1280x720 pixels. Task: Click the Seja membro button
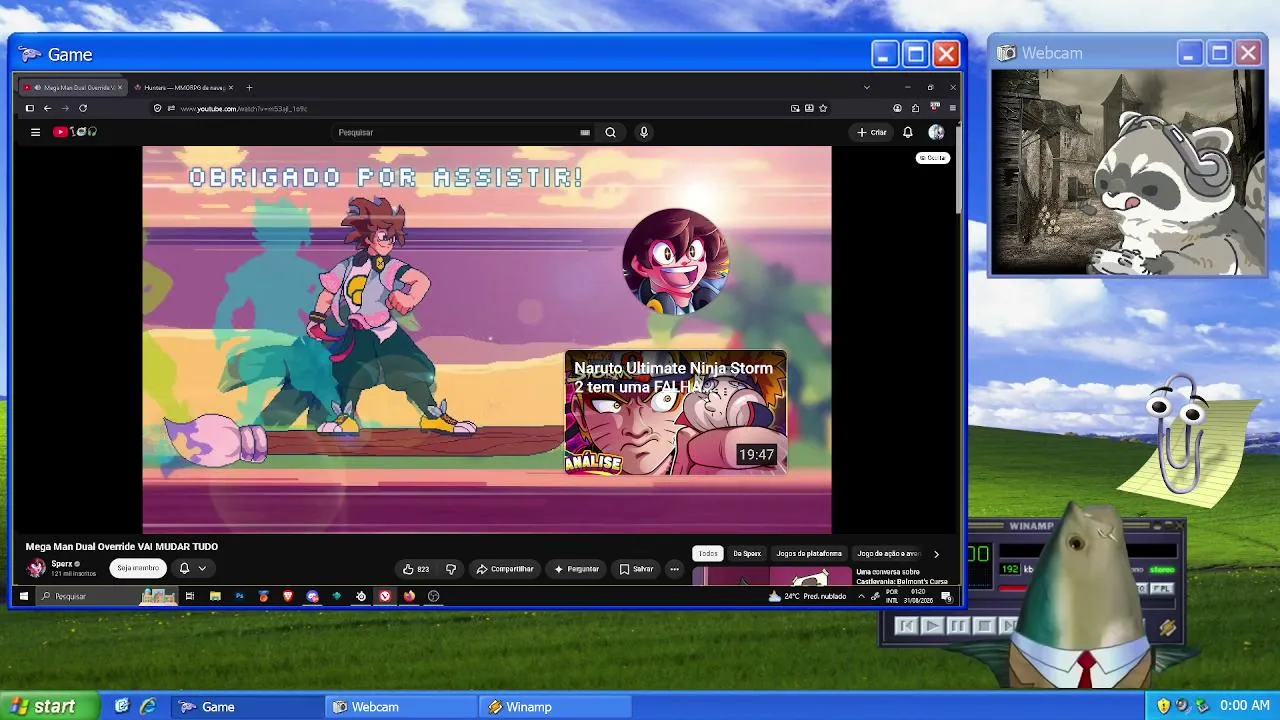tap(138, 568)
